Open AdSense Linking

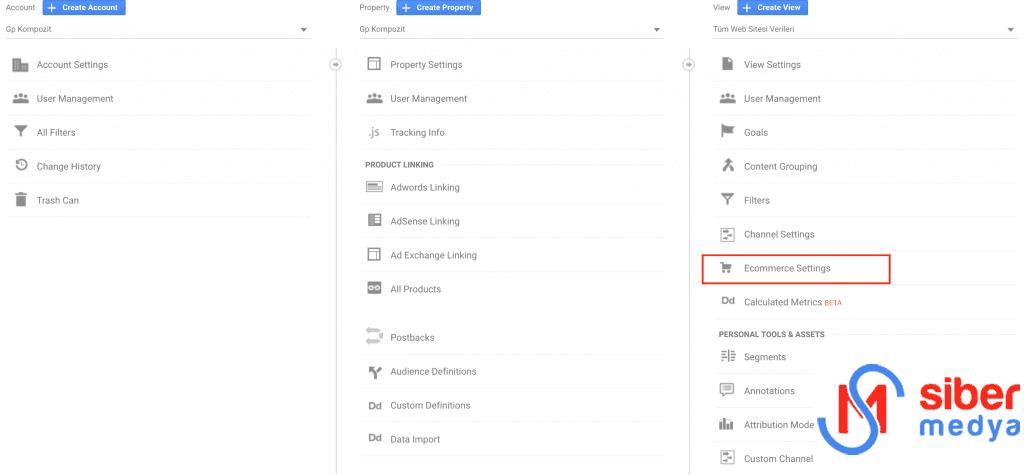(425, 221)
